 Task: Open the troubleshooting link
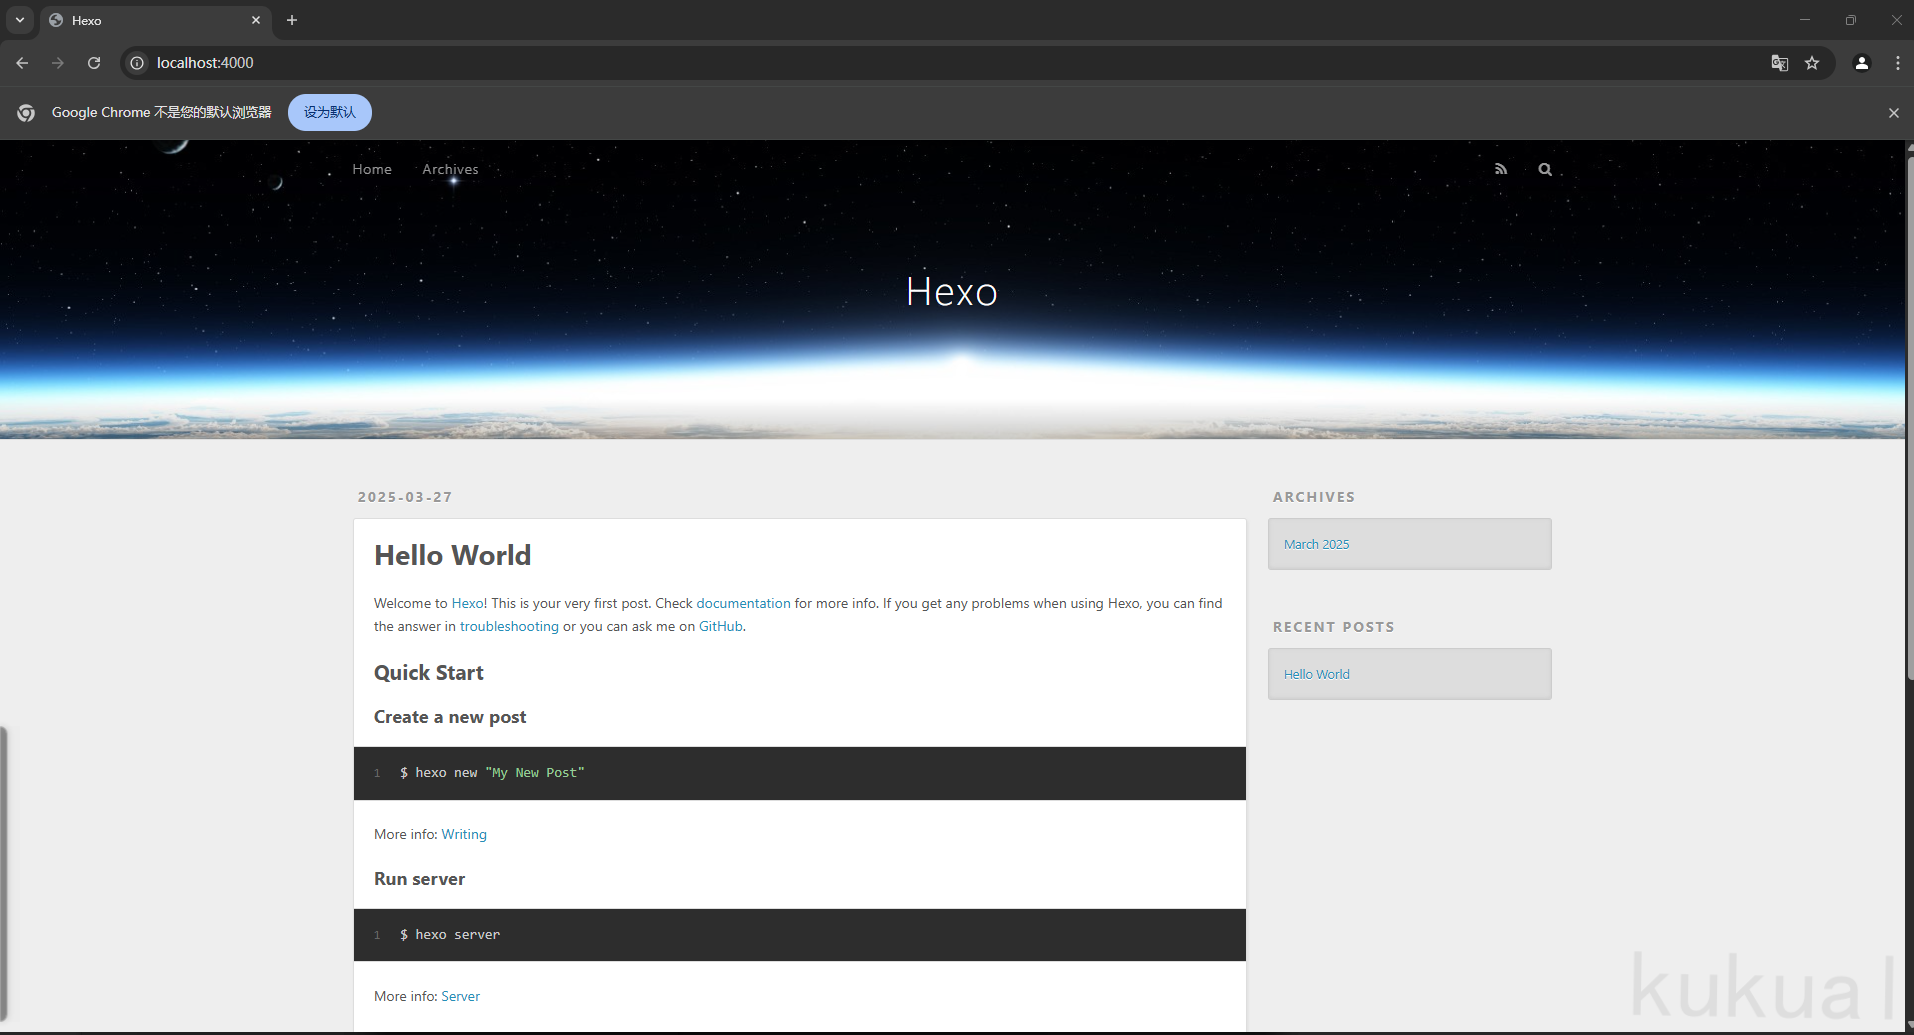click(x=509, y=626)
